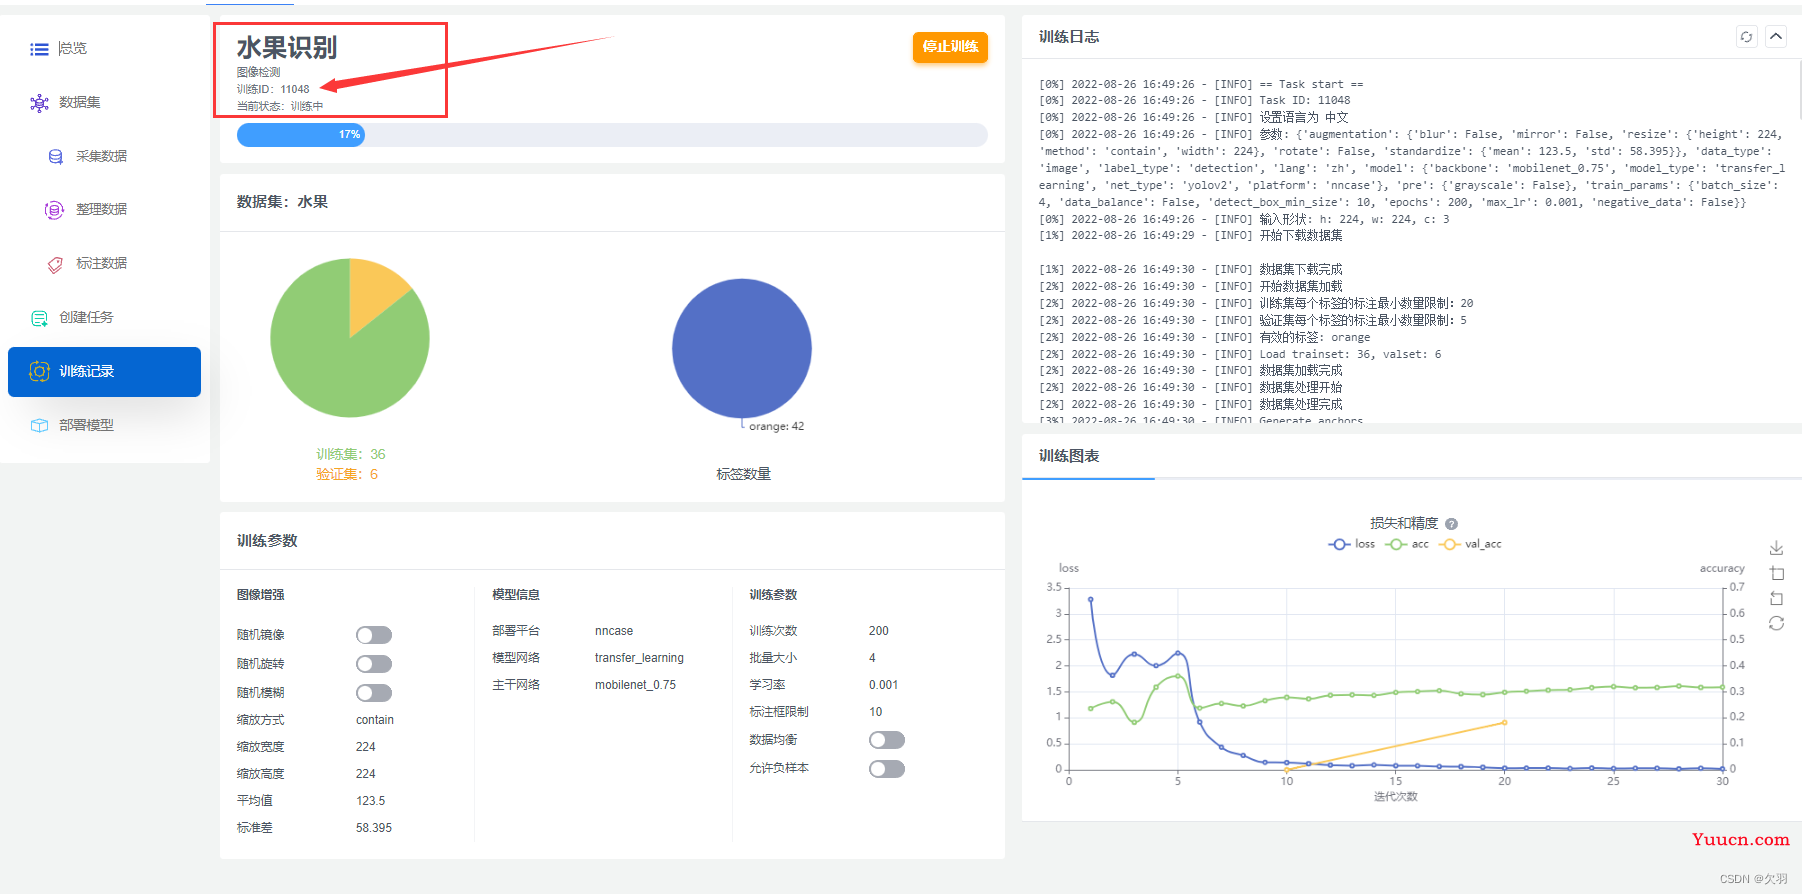Collapse the 训练日志 panel with chevron
The width and height of the screenshot is (1802, 894).
click(1776, 36)
